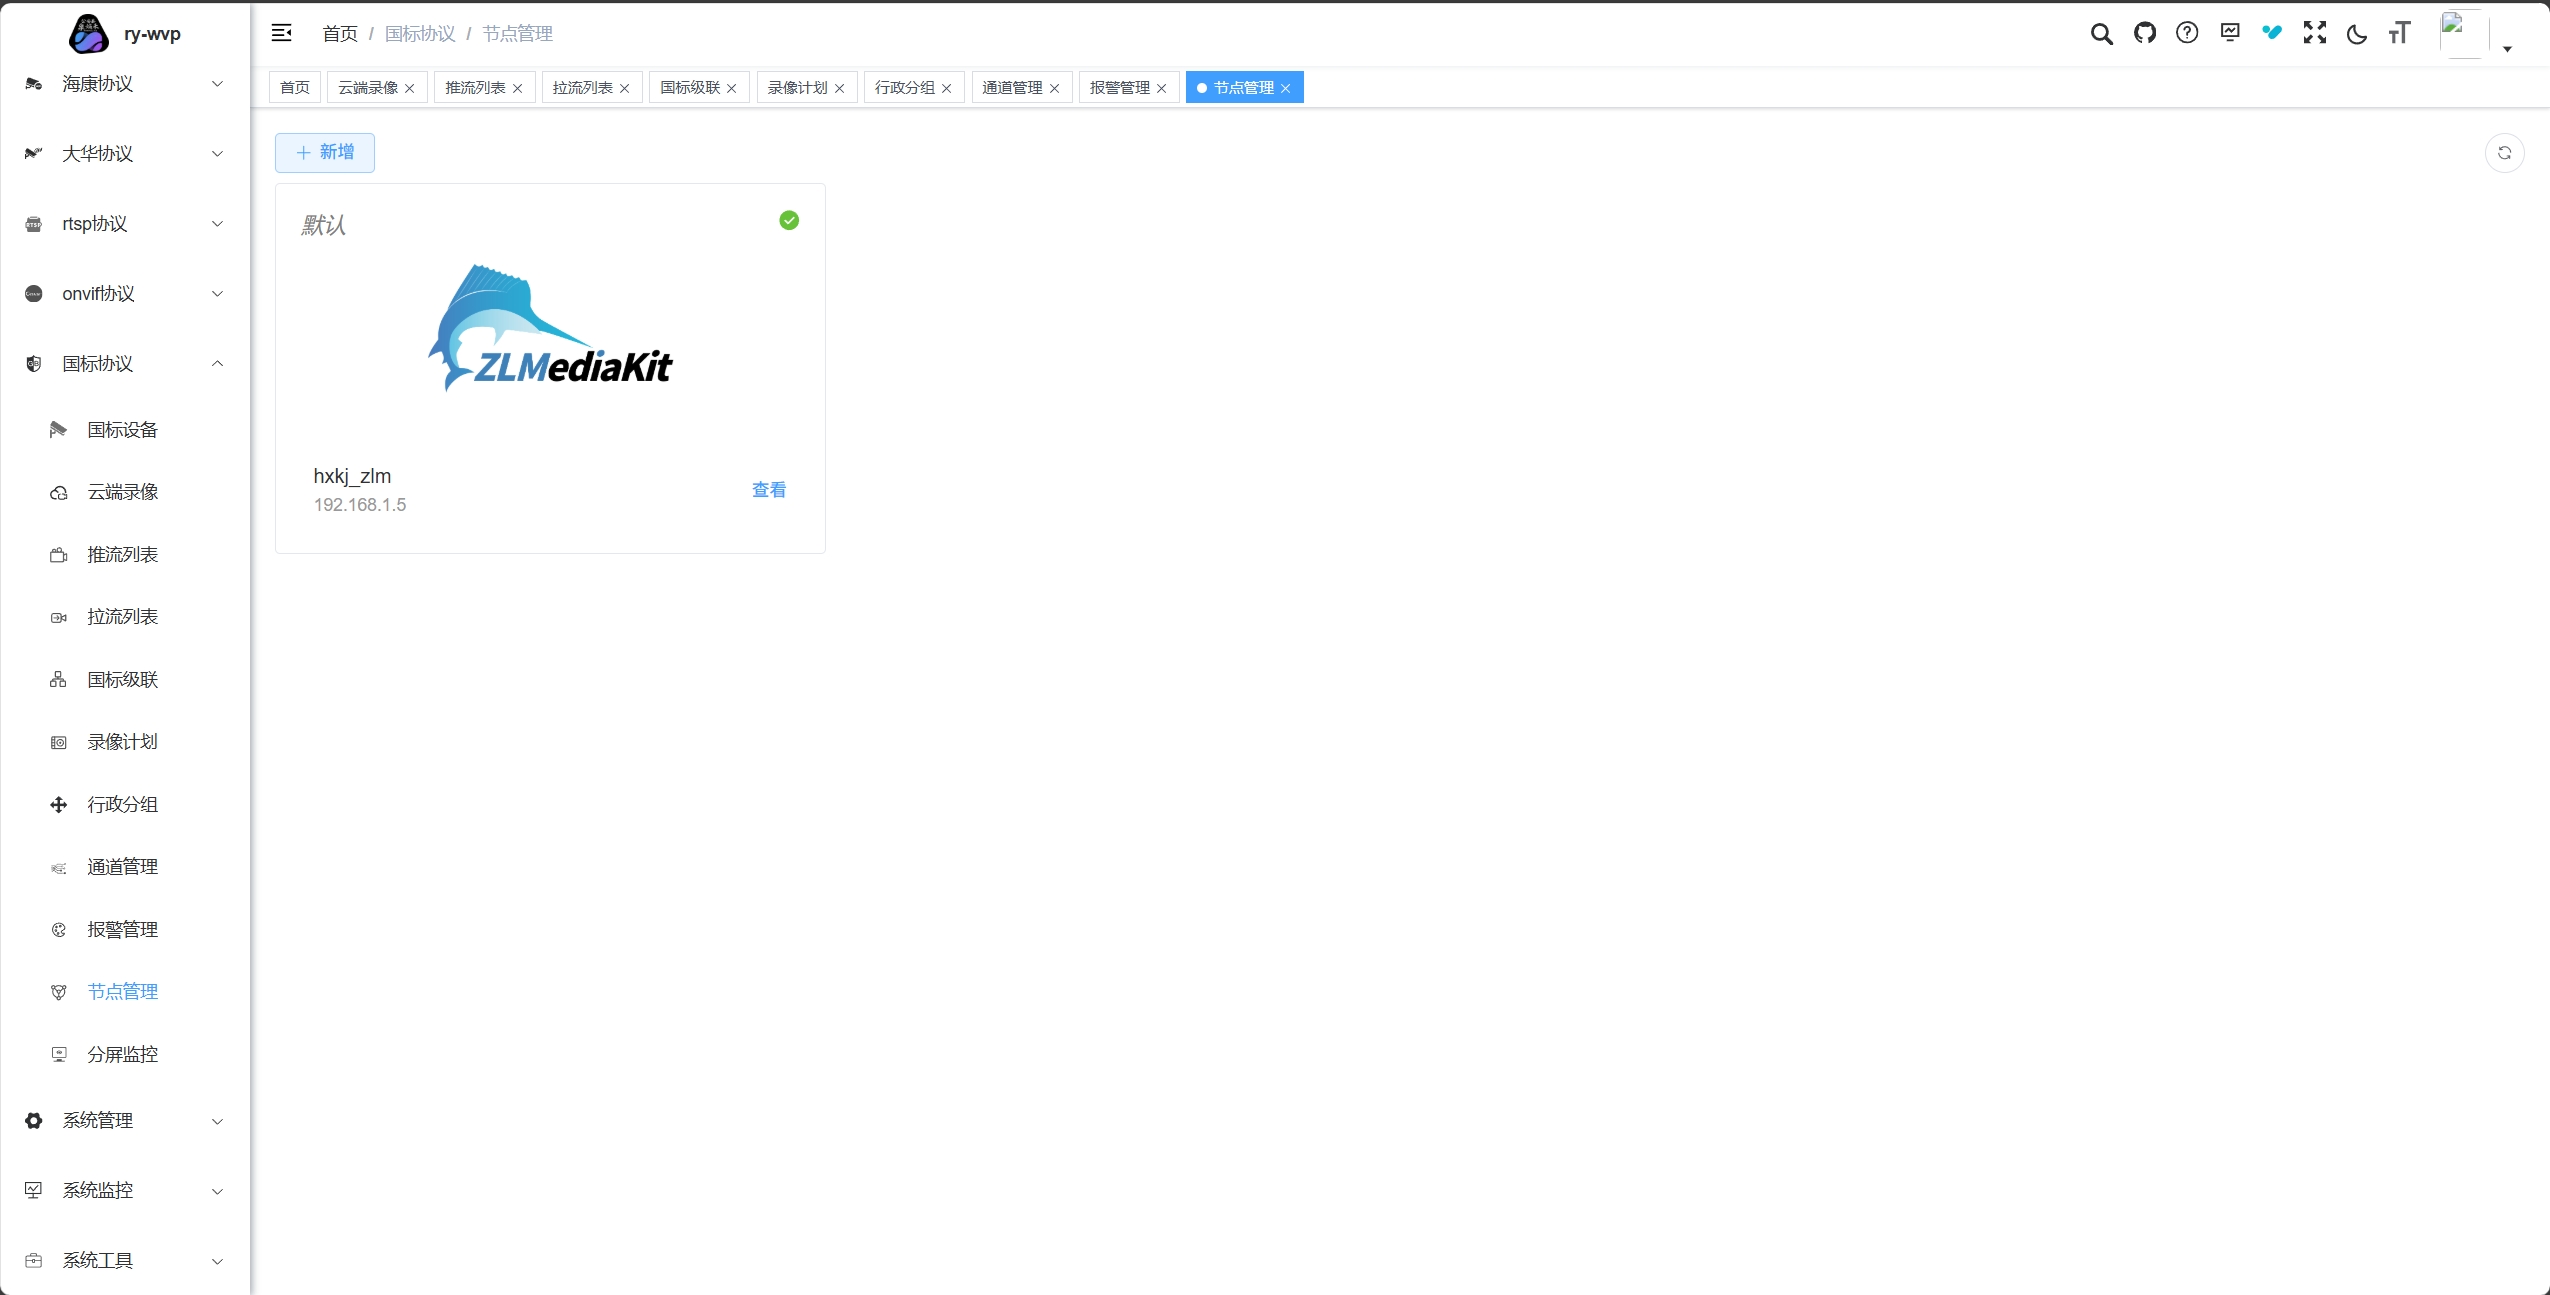Click the 查看 link on node card
The height and width of the screenshot is (1295, 2550).
point(768,490)
